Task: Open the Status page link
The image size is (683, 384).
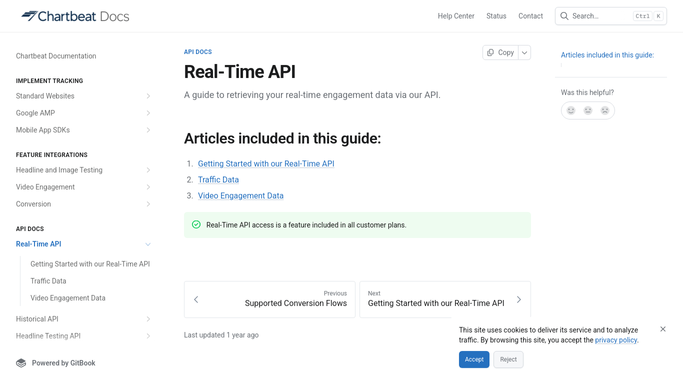Action: pyautogui.click(x=496, y=16)
